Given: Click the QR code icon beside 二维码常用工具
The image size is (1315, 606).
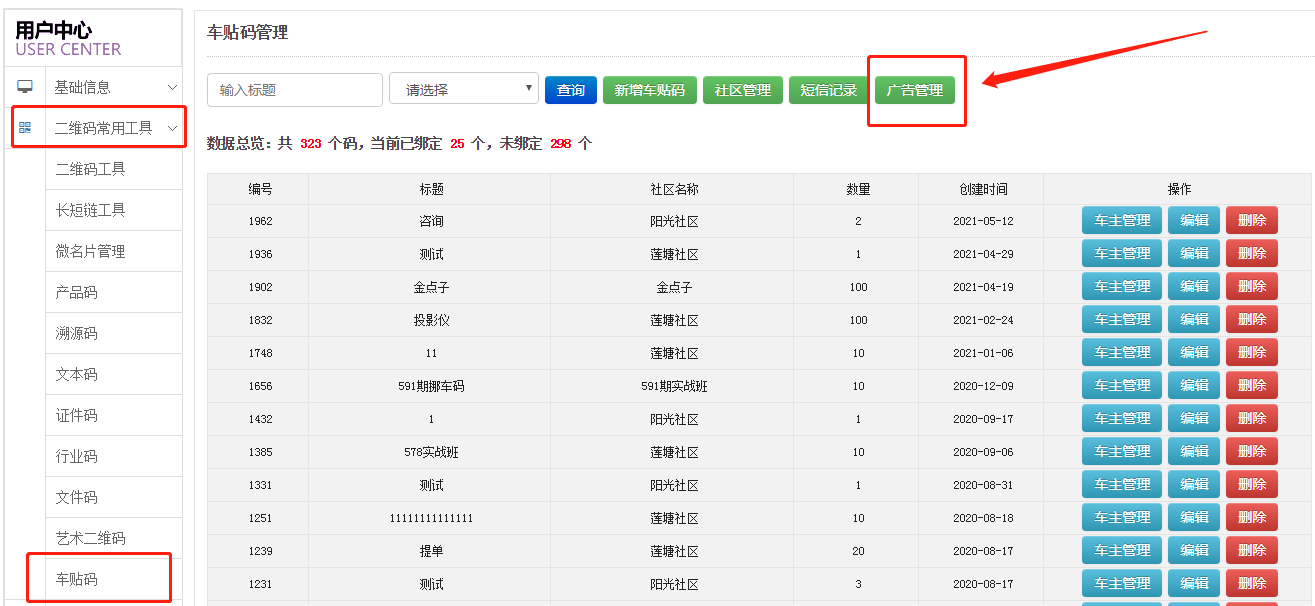Looking at the screenshot, I should [x=25, y=128].
